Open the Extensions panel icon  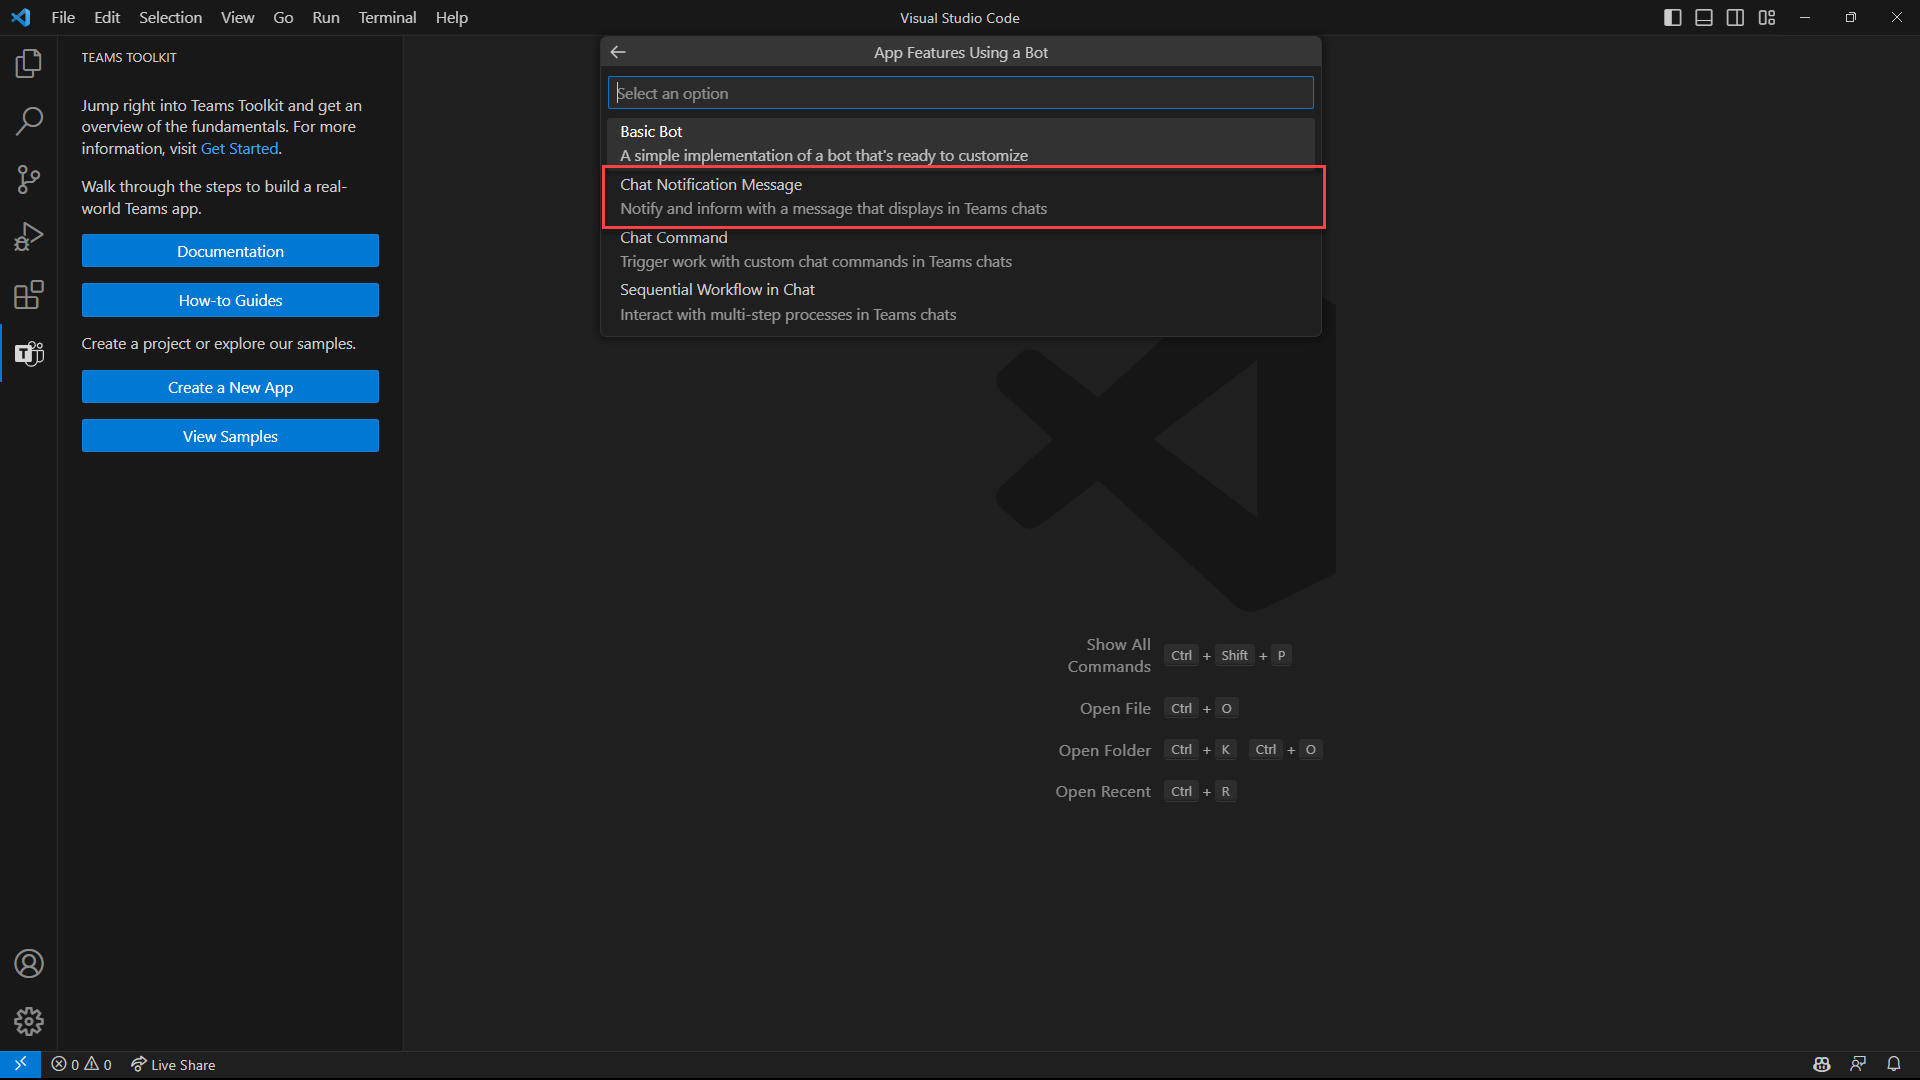click(29, 294)
